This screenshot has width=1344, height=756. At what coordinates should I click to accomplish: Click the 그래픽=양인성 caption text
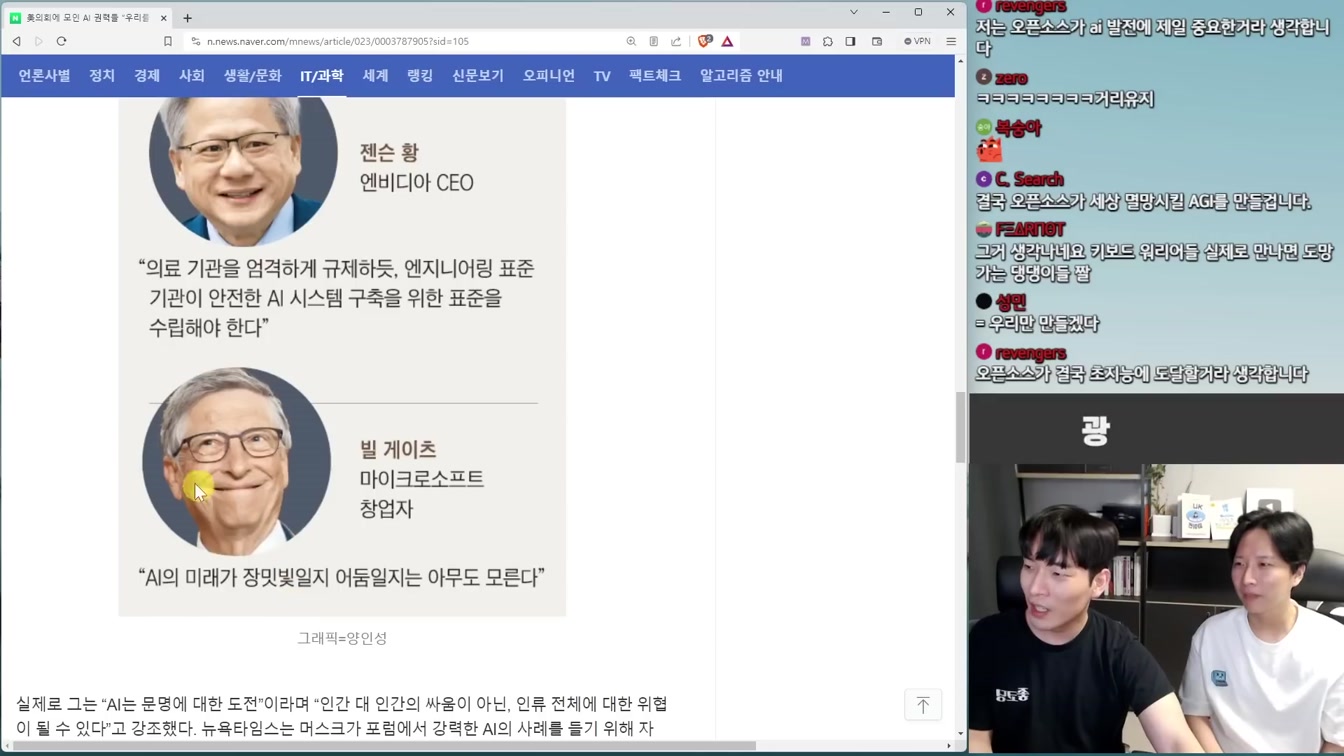tap(342, 638)
